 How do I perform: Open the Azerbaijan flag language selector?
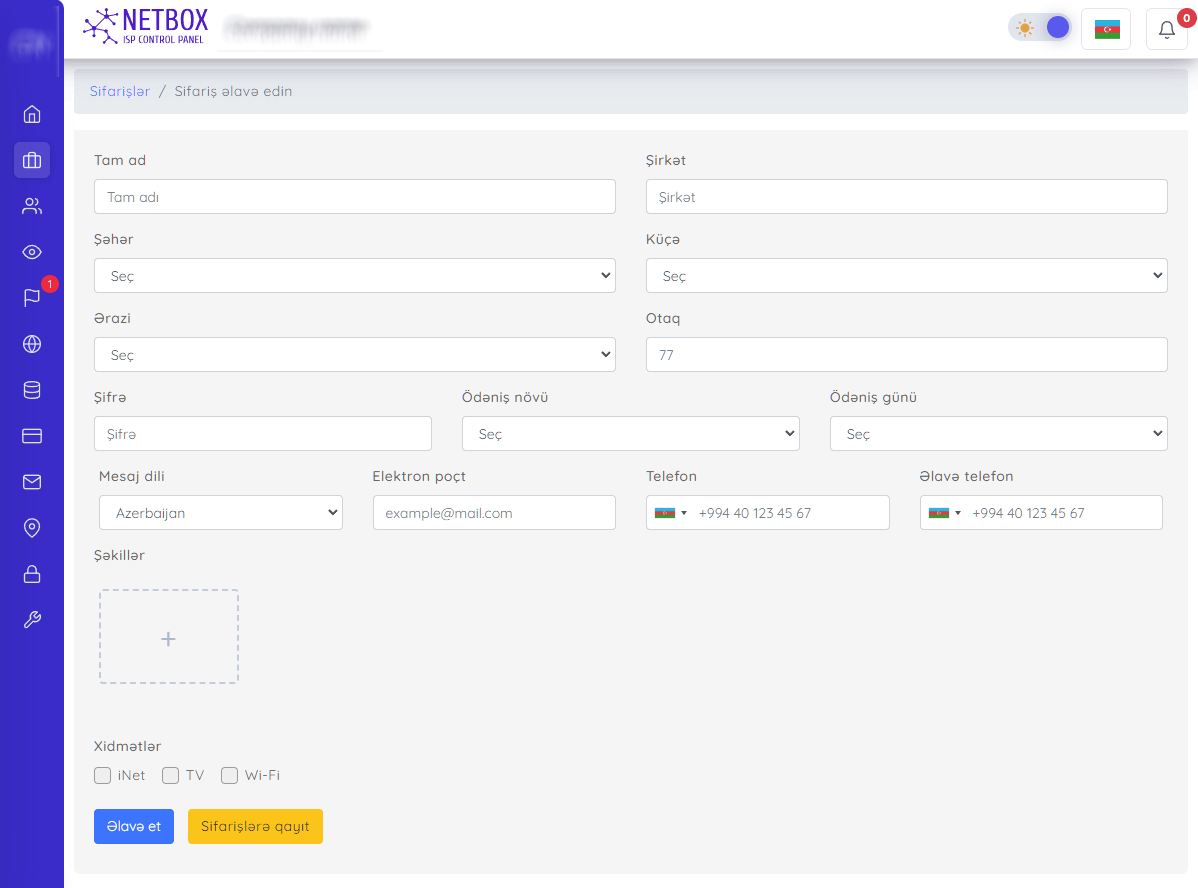(1106, 30)
